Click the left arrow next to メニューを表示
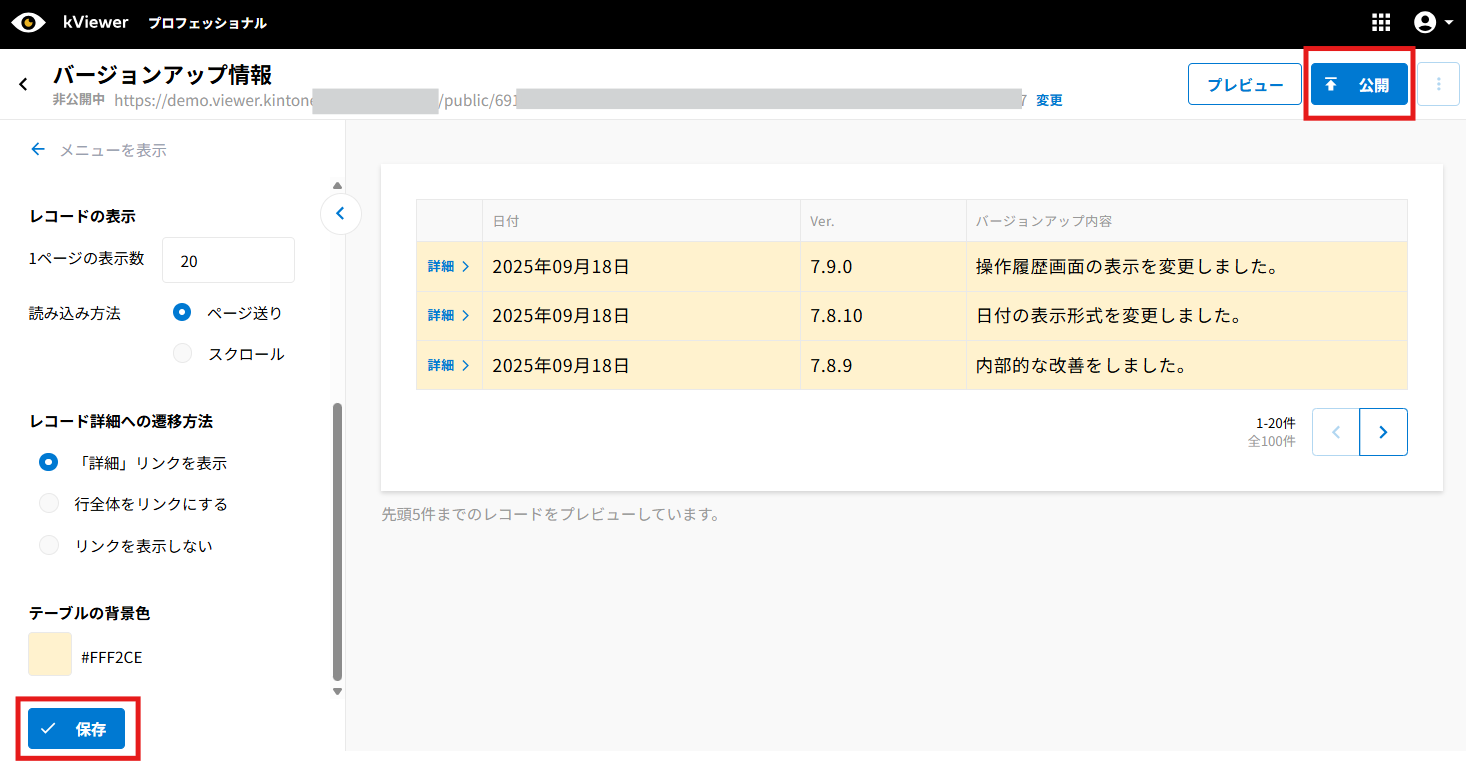Screen dimensions: 1466x761 38,150
